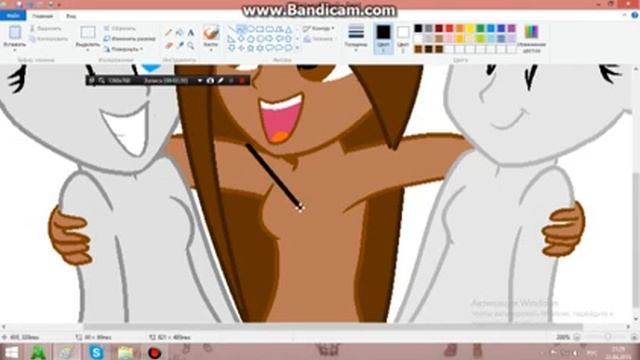
Task: Select the Fill with color bucket tool
Action: coord(180,33)
